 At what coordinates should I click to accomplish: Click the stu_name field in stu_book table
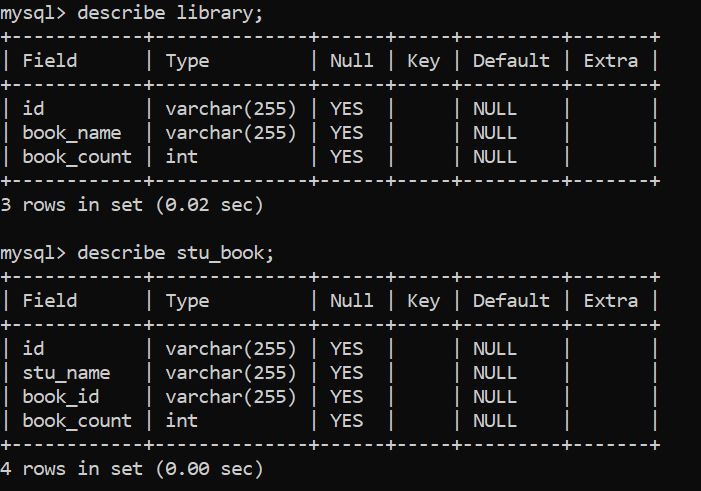[67, 373]
